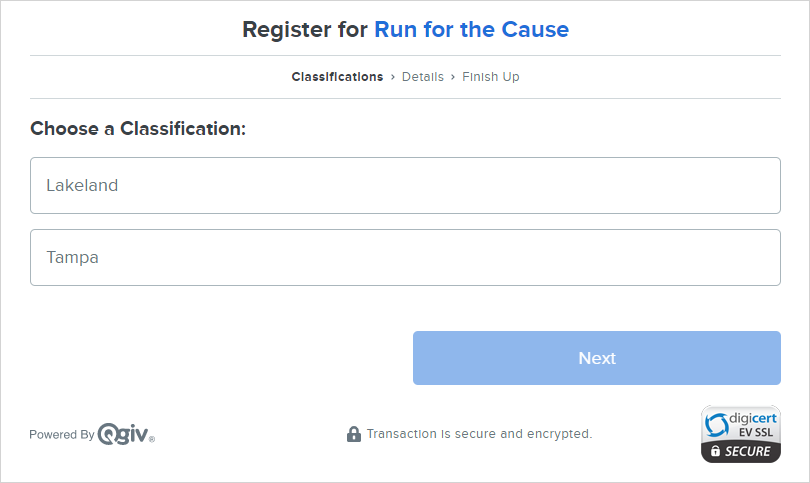Viewport: 810px width, 483px height.
Task: Click the SECURE label on DigiCert badge
Action: pos(747,451)
